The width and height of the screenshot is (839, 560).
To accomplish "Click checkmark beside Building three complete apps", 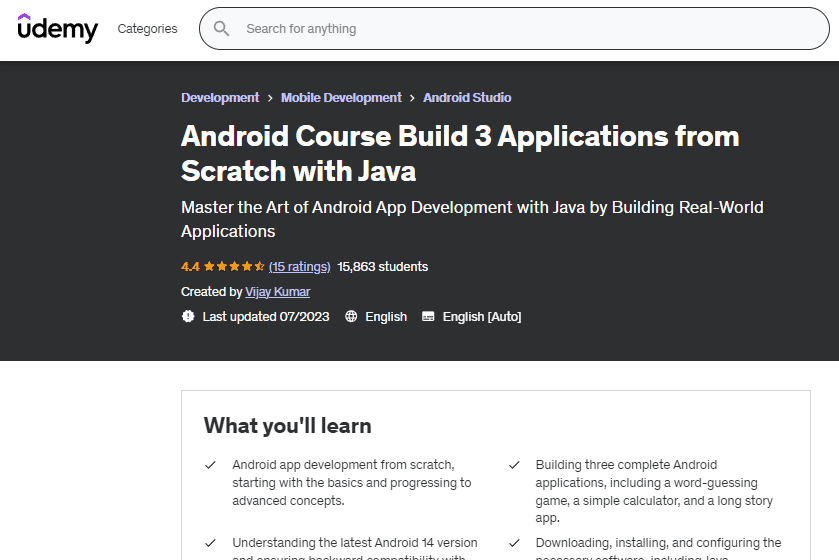I will (x=514, y=465).
